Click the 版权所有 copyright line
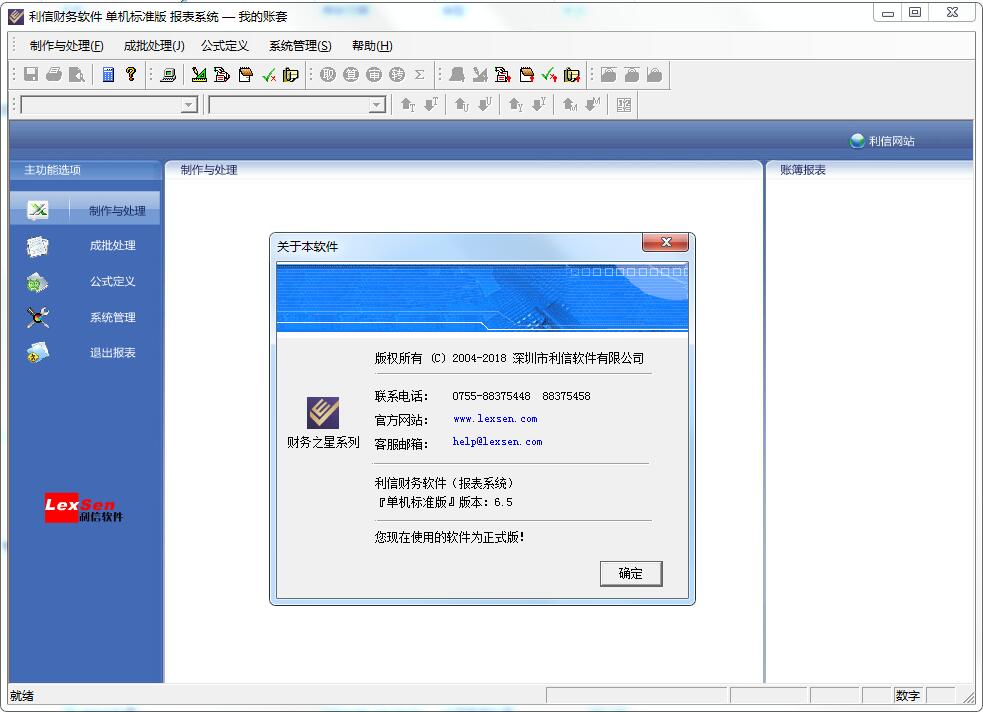This screenshot has width=983, height=712. (509, 358)
